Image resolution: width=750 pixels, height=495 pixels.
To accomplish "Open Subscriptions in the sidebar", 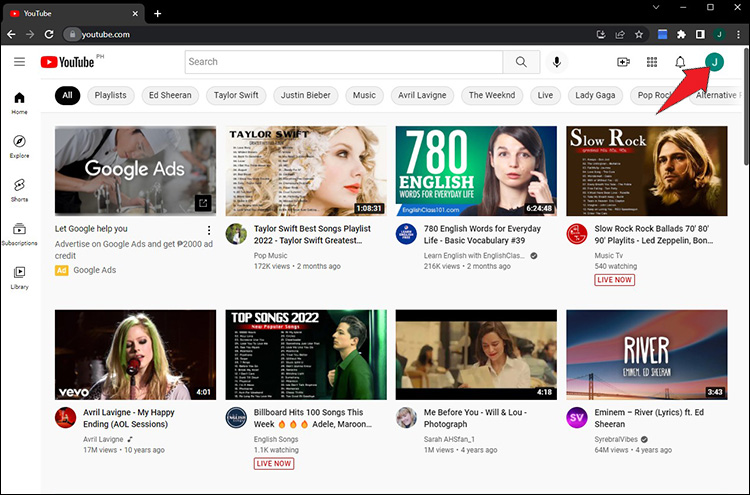I will (19, 234).
